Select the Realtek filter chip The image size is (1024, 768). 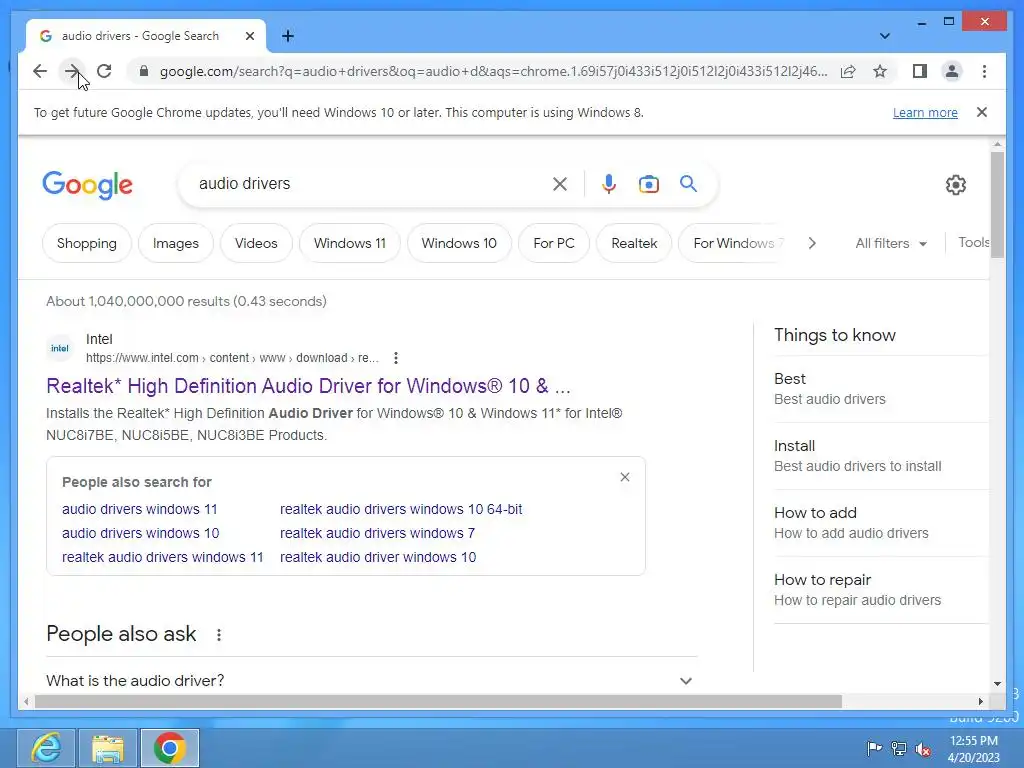[634, 243]
